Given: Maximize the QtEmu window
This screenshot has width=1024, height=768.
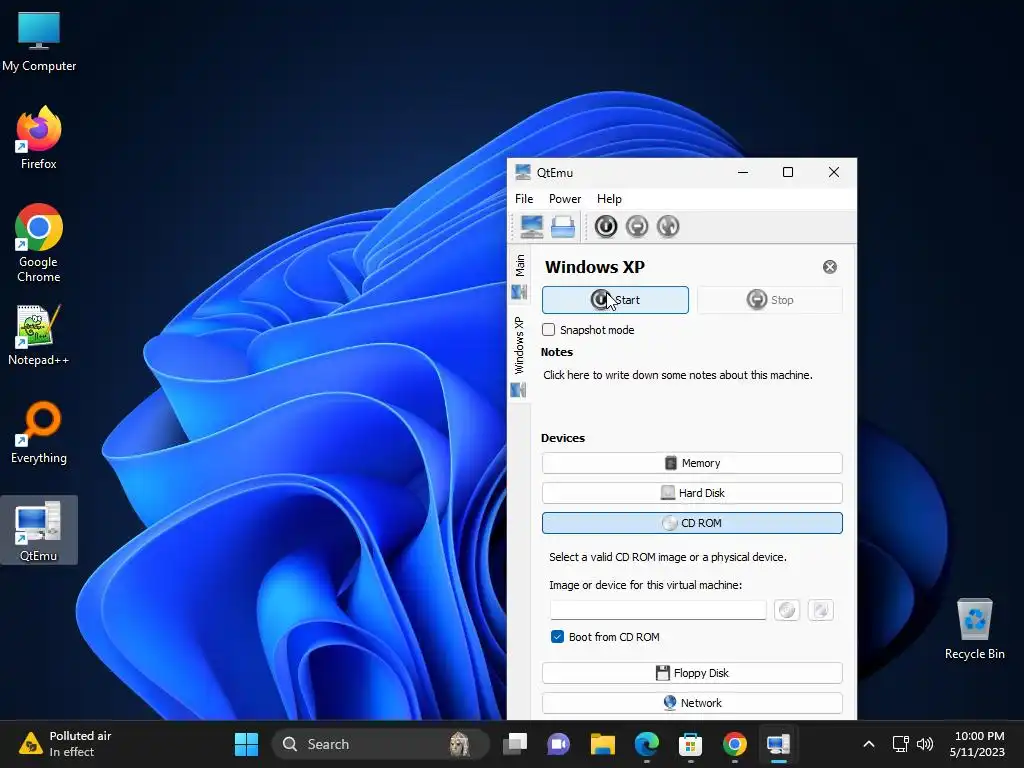Looking at the screenshot, I should [788, 172].
